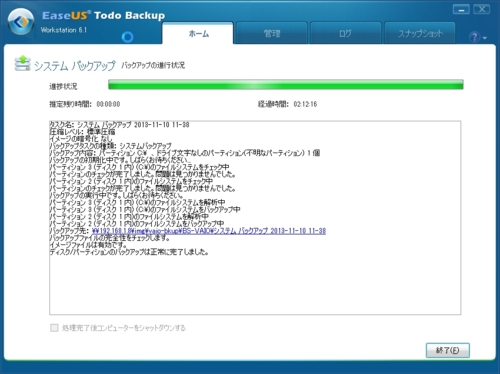This screenshot has width=500, height=374.
Task: Toggle shutdown-after-completion checkbox
Action: point(54,328)
